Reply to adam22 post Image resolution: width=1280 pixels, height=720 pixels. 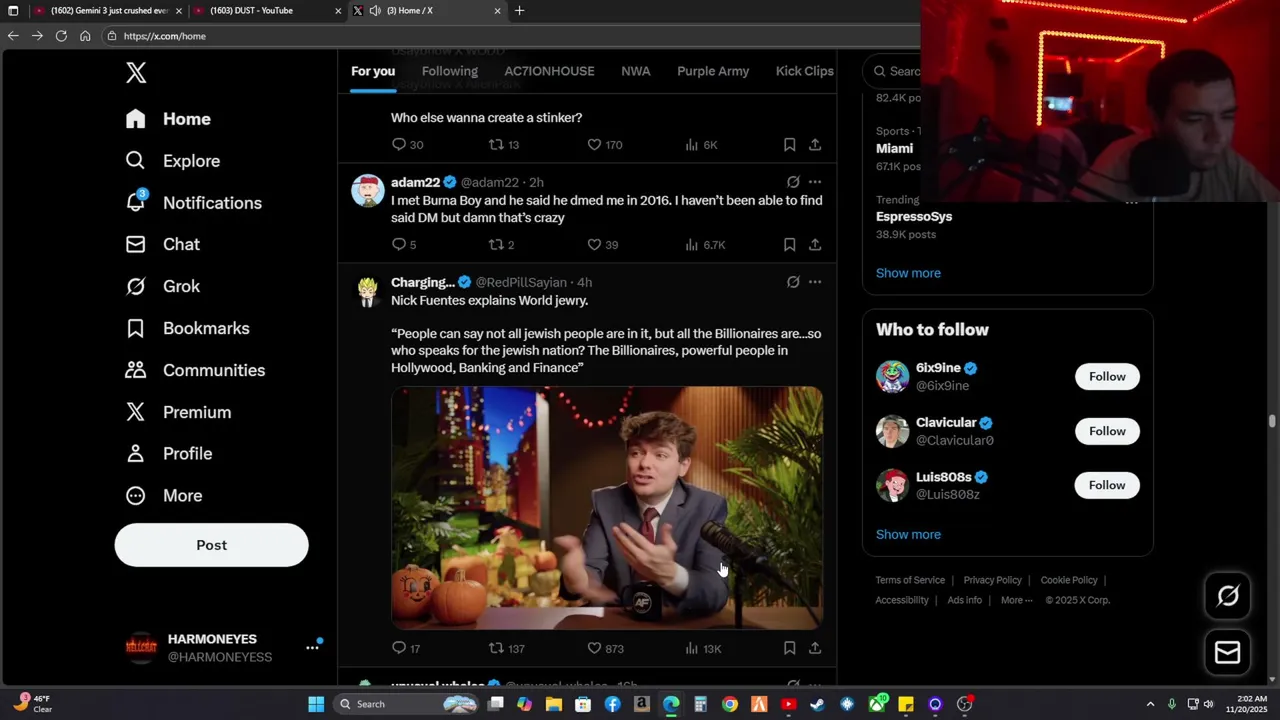tap(404, 245)
